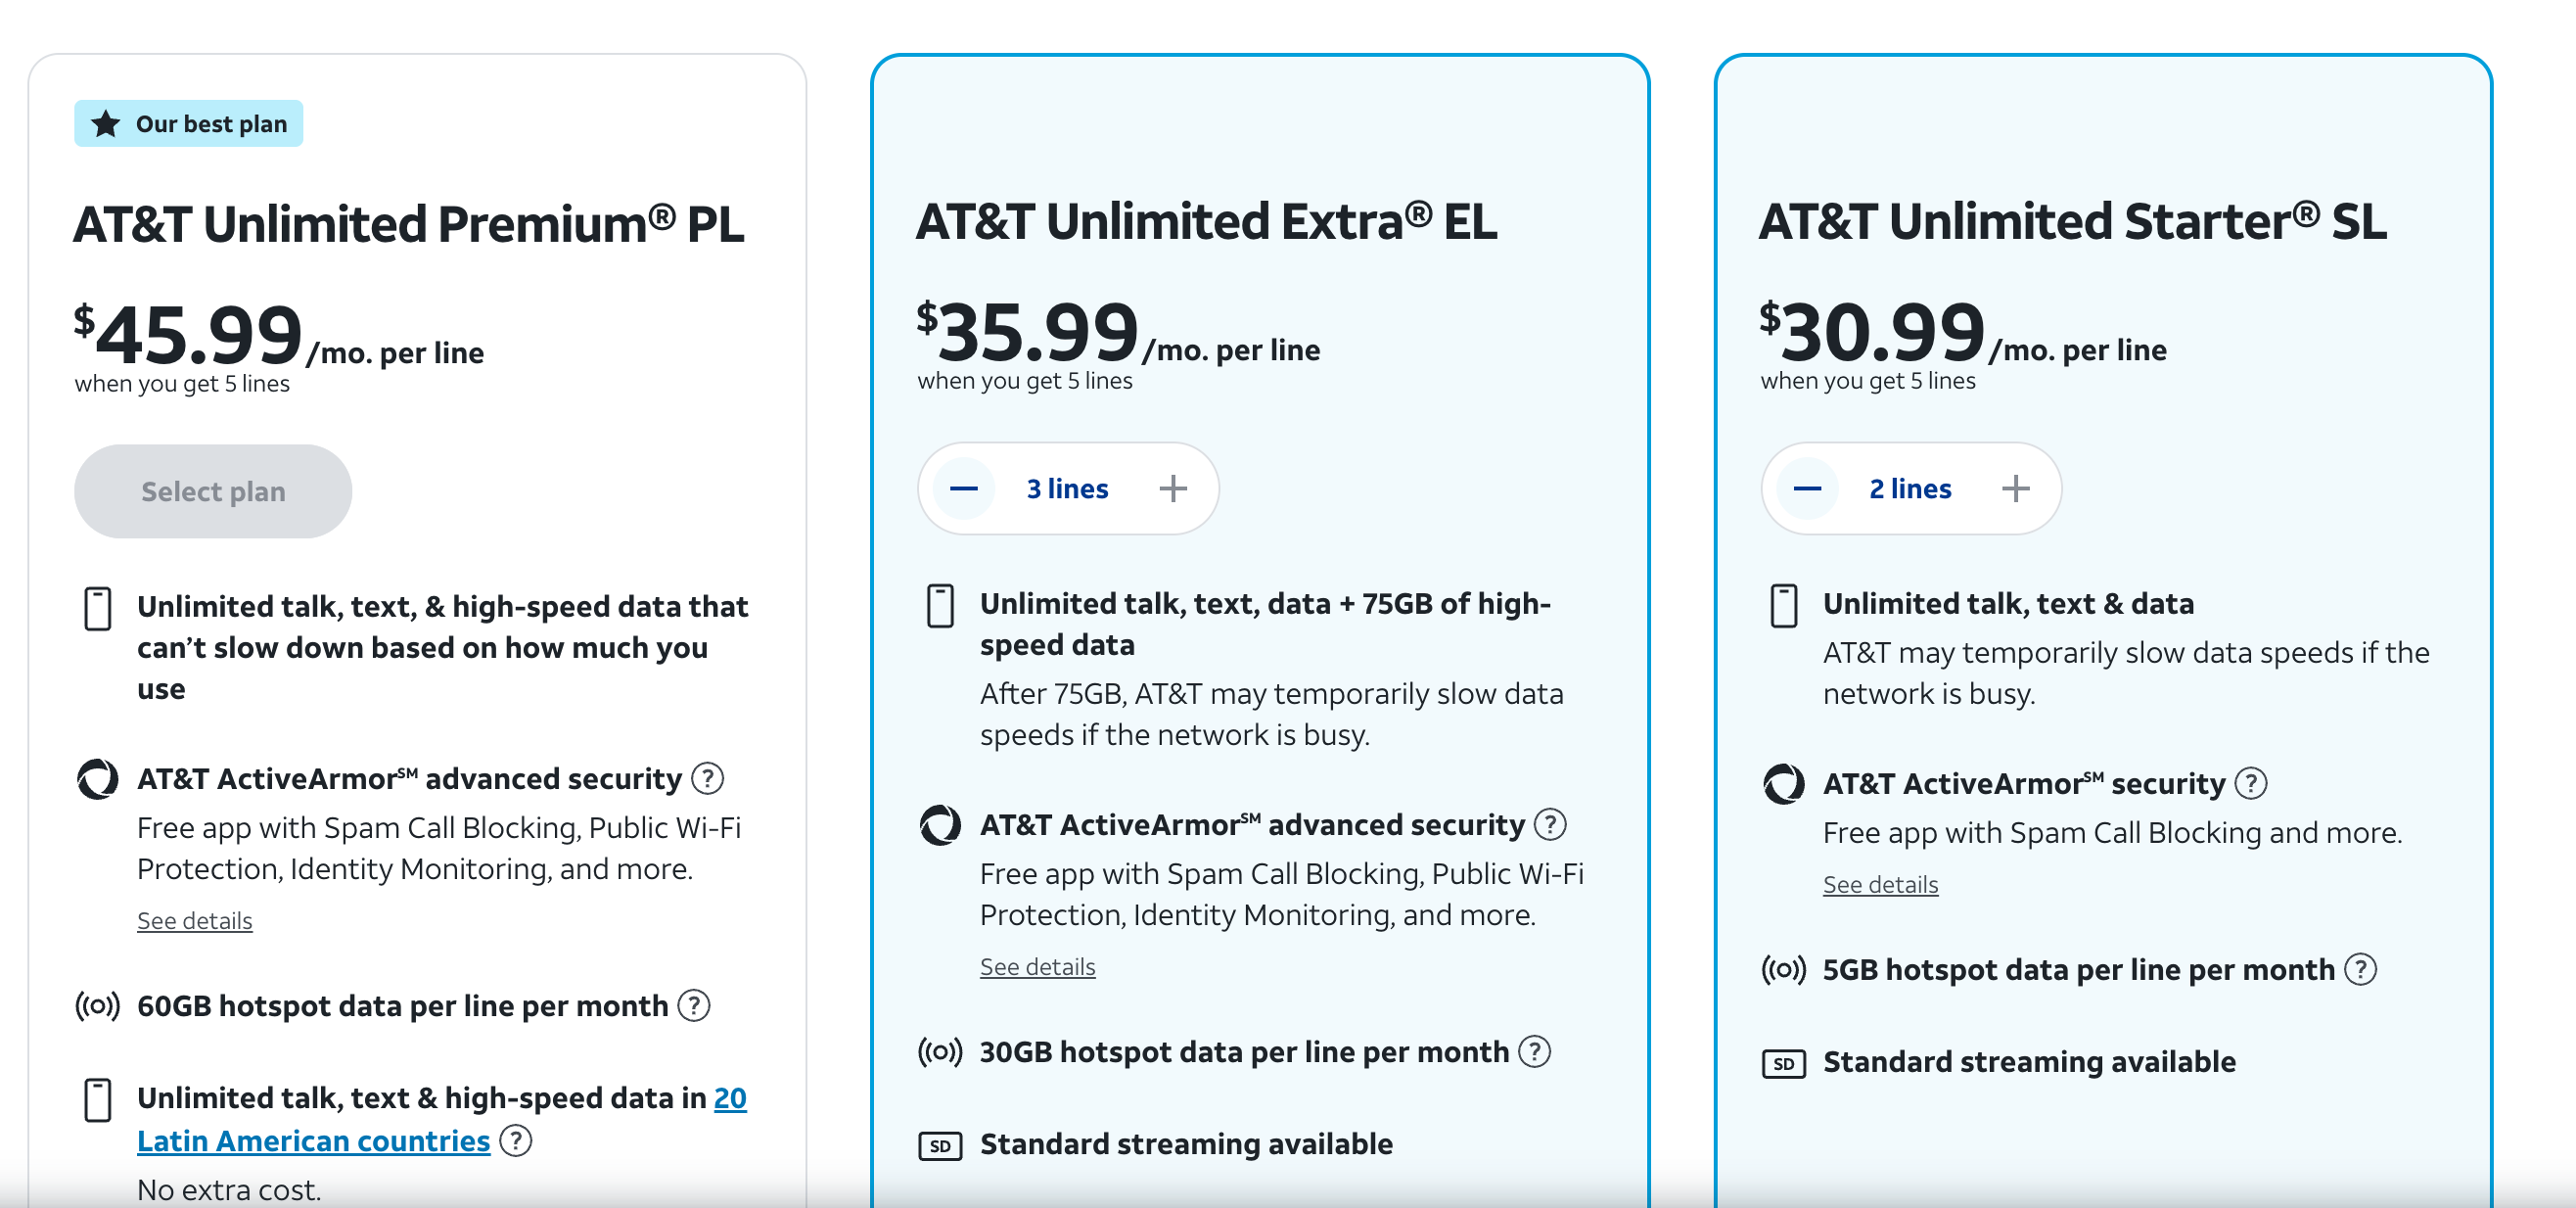This screenshot has width=2576, height=1208.
Task: Decrease line count on Unlimited Starter plan
Action: 1807,488
